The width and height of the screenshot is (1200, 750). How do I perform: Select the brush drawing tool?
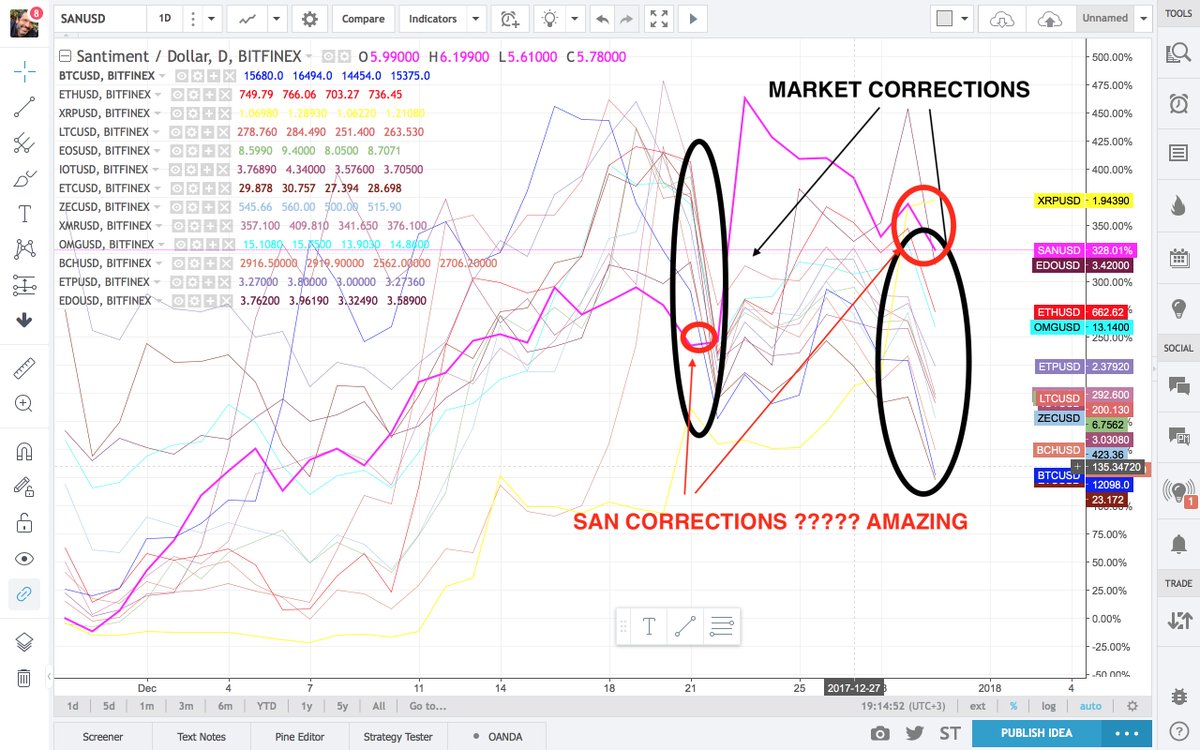[25, 179]
